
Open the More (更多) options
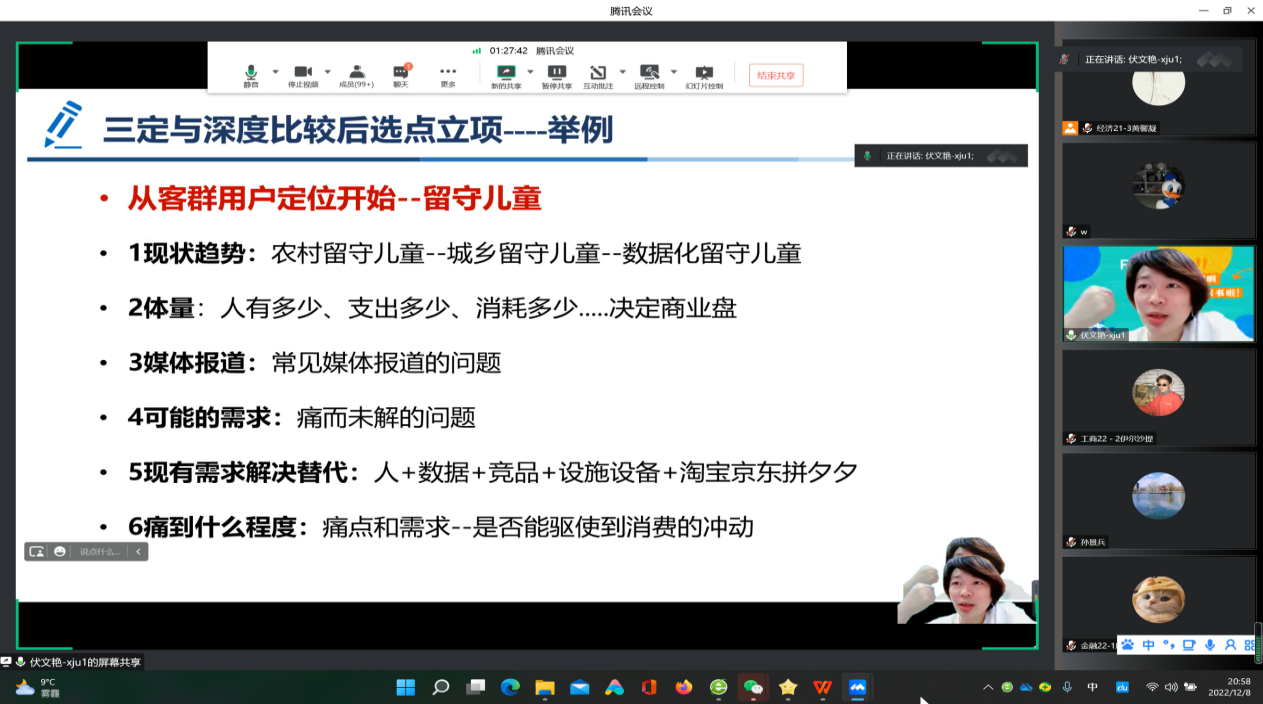pos(448,75)
